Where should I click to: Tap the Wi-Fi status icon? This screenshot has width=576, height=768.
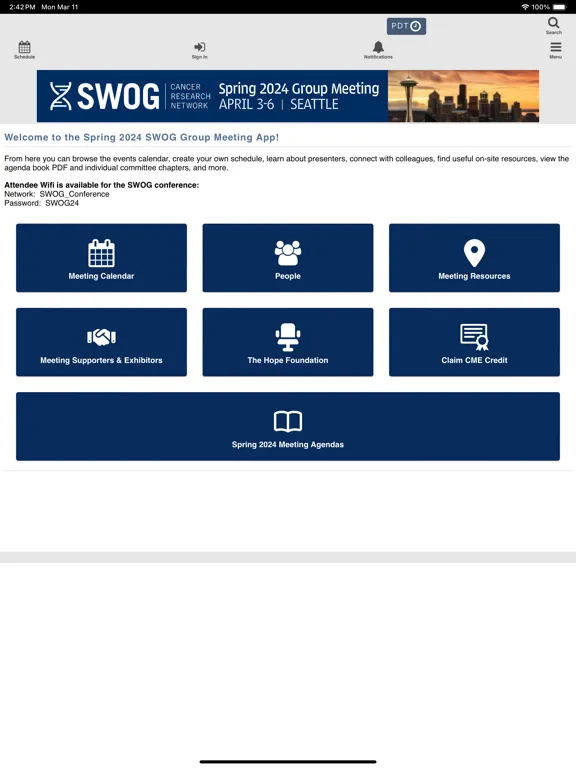pos(525,7)
